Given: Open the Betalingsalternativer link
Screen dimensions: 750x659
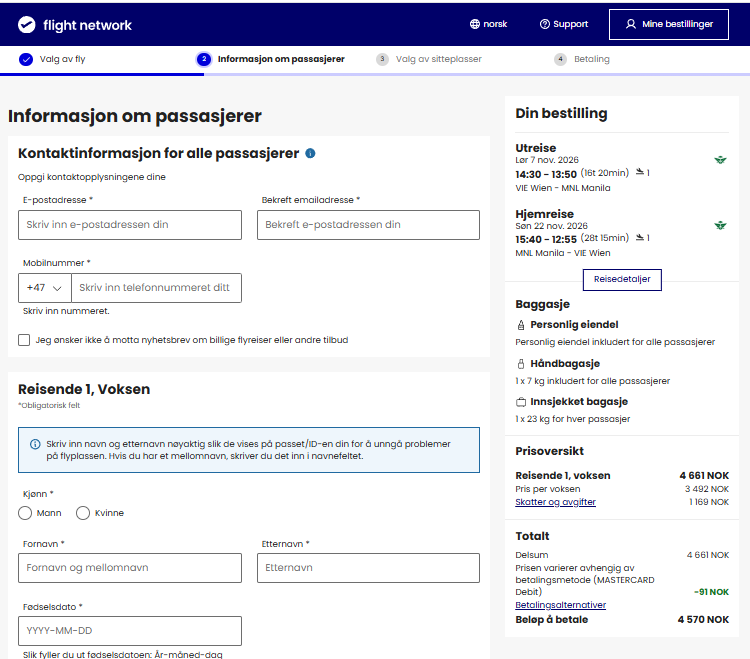Looking at the screenshot, I should [x=561, y=605].
